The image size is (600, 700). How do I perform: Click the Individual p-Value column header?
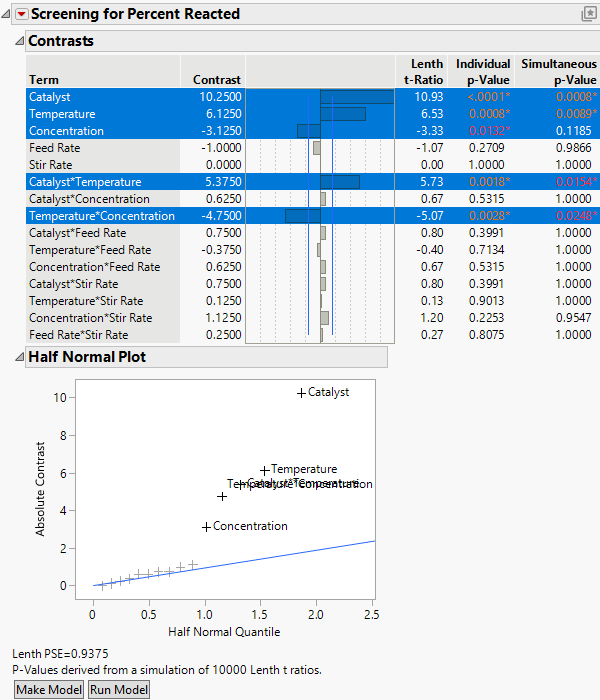482,72
